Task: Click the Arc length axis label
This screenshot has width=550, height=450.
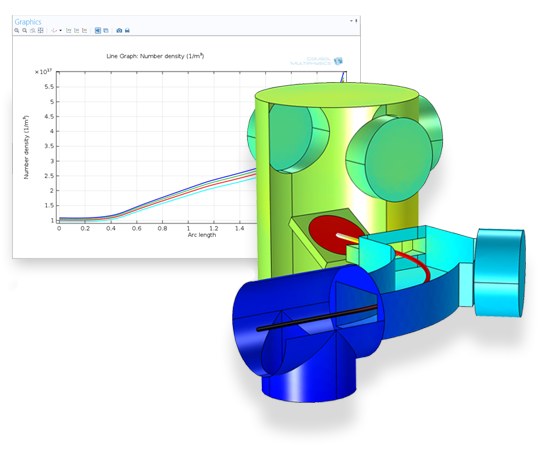Action: (x=202, y=235)
